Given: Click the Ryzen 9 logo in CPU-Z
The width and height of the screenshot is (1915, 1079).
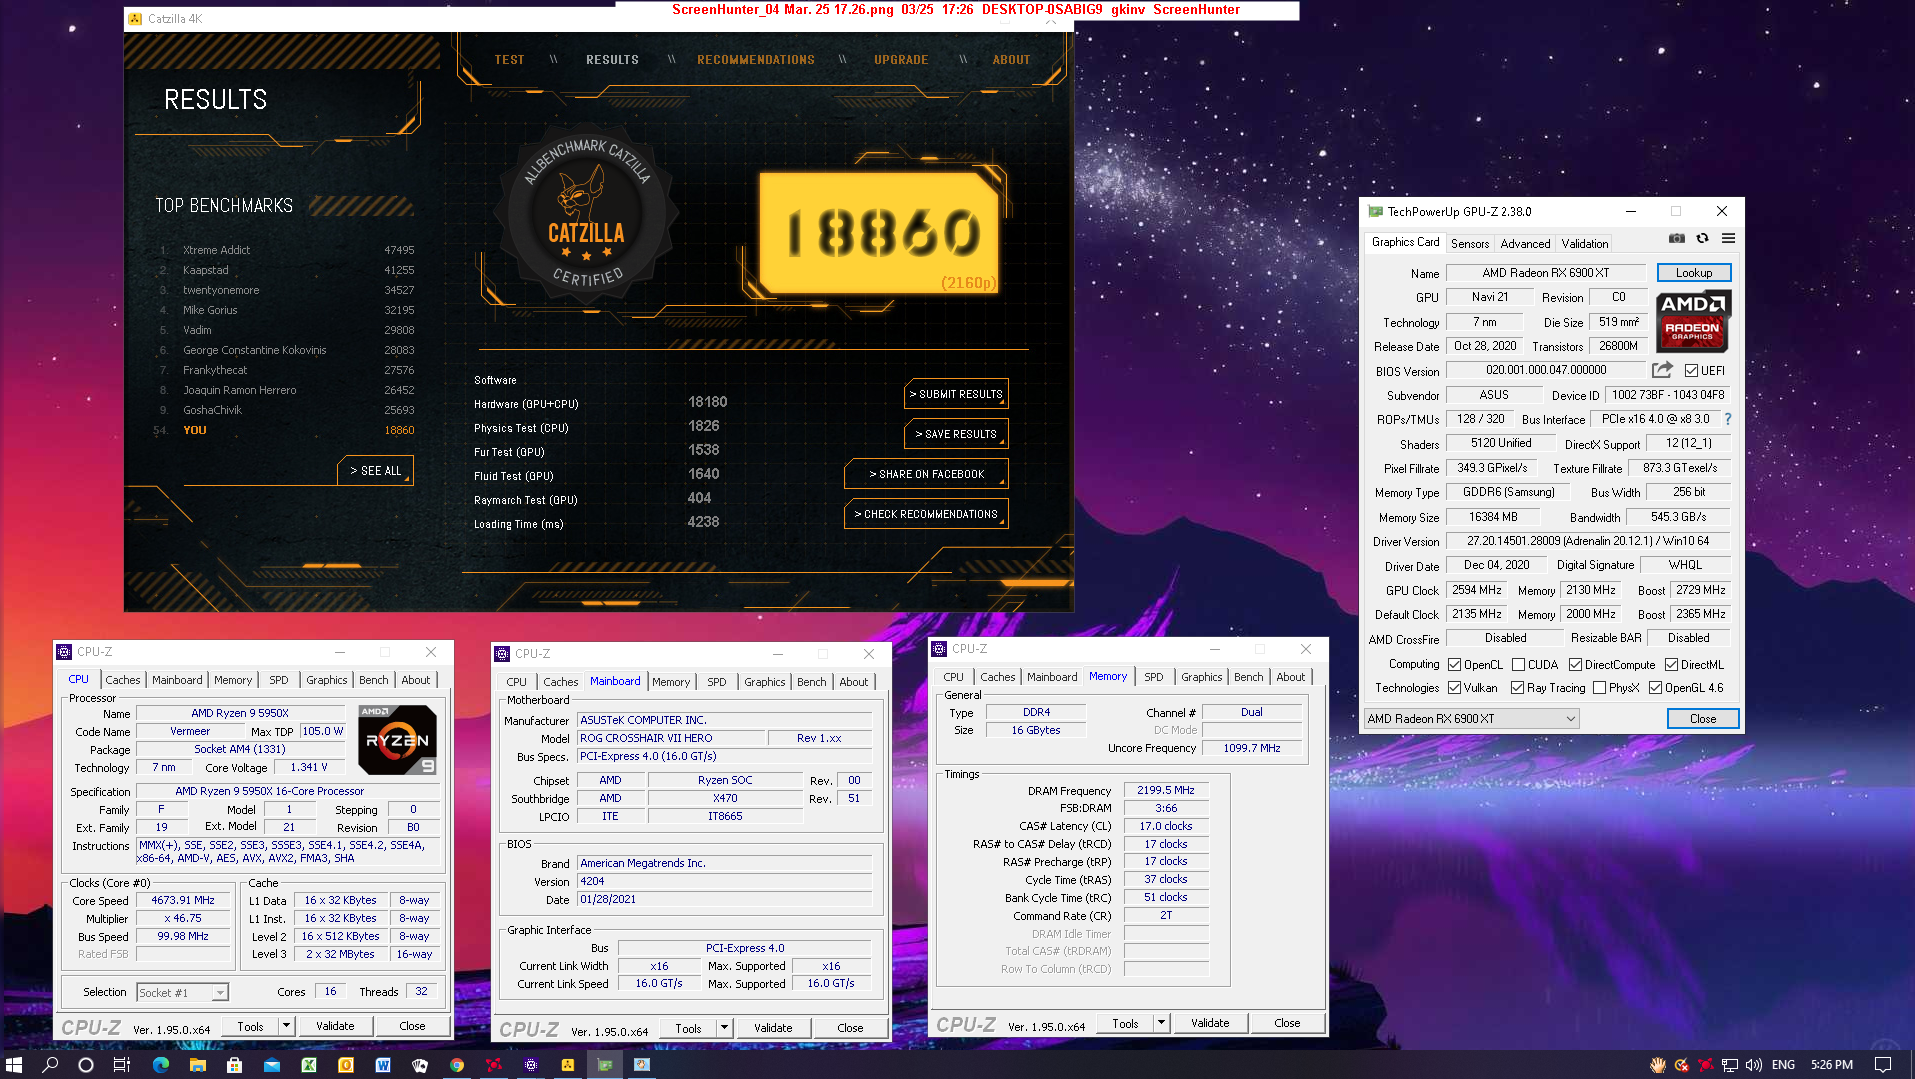Looking at the screenshot, I should [397, 740].
